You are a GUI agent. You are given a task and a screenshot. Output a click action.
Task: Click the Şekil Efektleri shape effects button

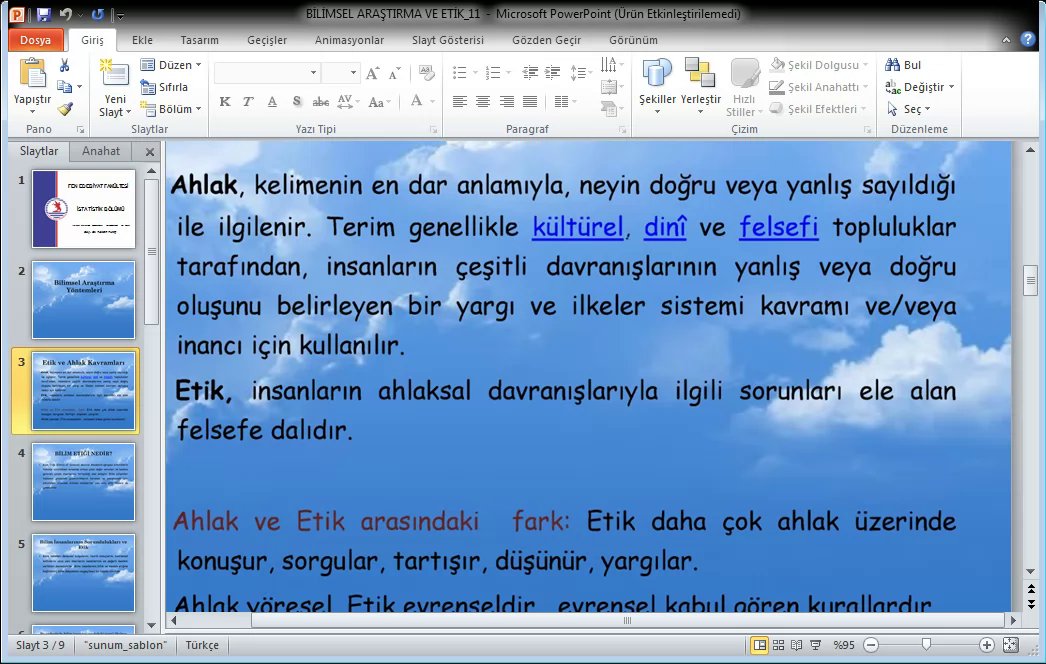pos(818,109)
